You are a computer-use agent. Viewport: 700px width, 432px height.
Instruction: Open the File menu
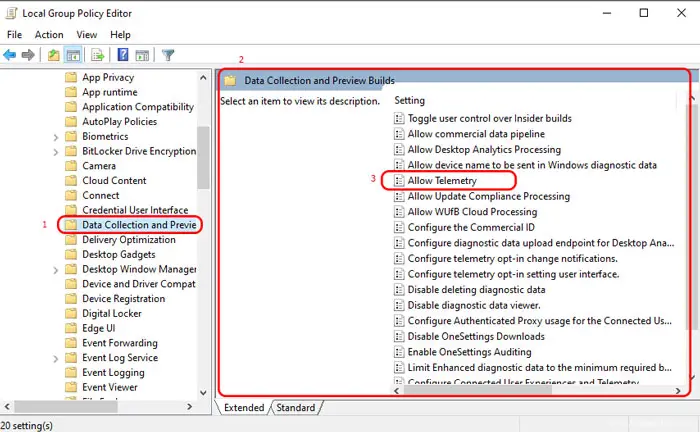(x=14, y=35)
